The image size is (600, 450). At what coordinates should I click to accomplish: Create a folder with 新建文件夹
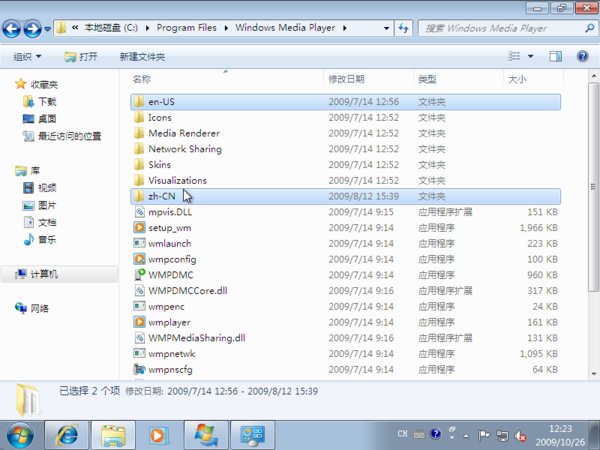[142, 57]
